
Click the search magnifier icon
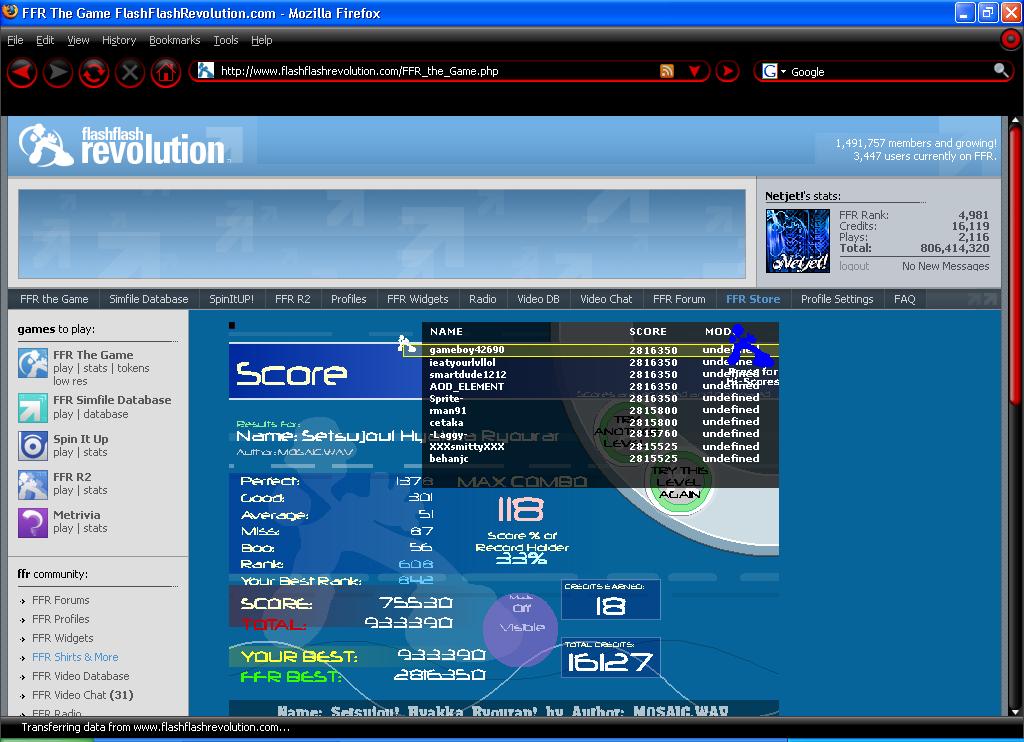pos(1000,70)
